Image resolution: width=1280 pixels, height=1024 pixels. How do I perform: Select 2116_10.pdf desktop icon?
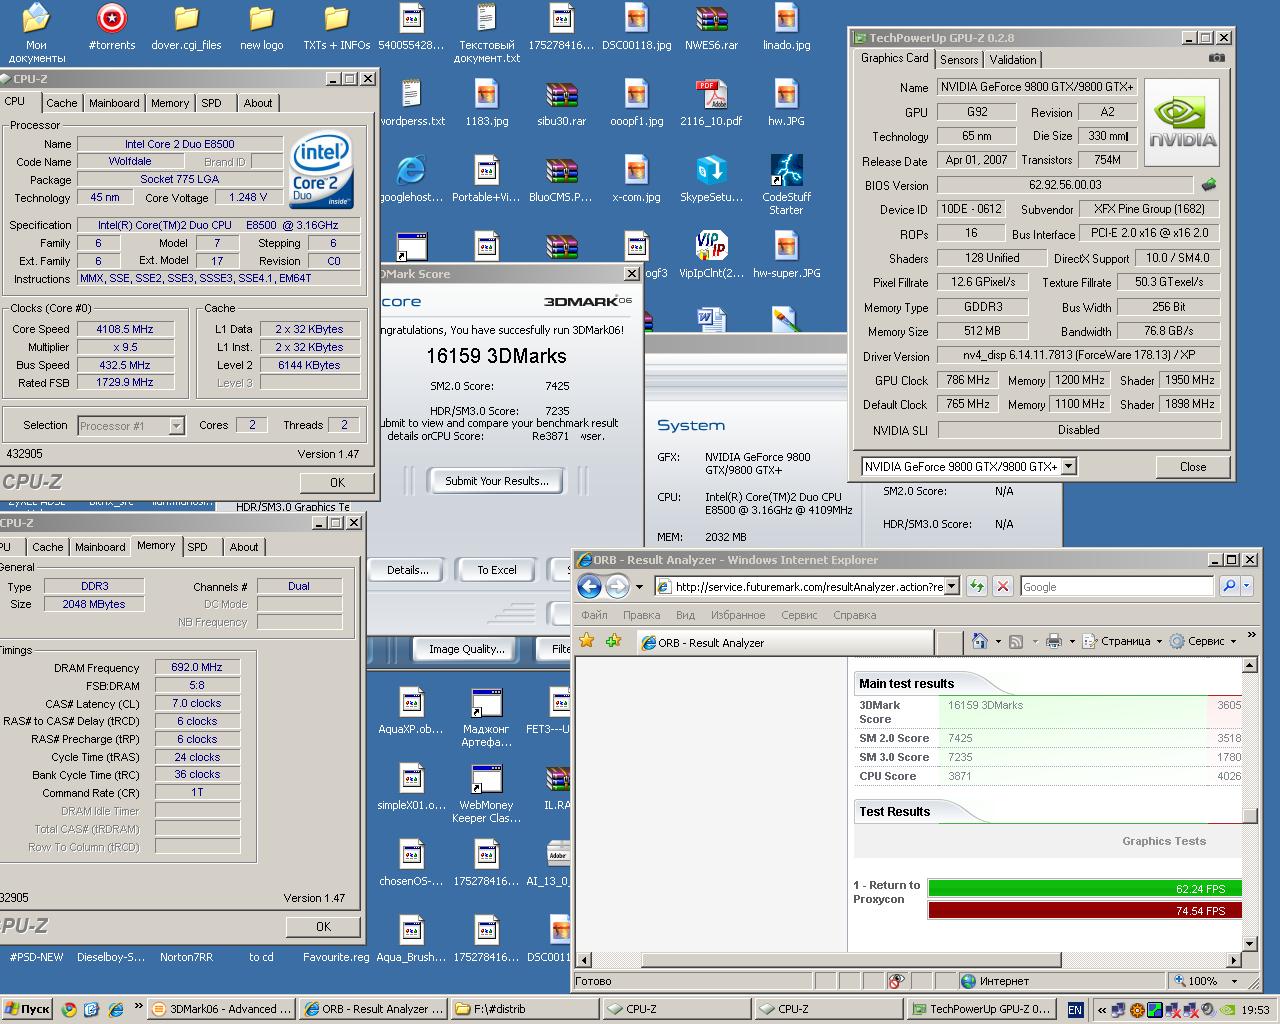712,104
